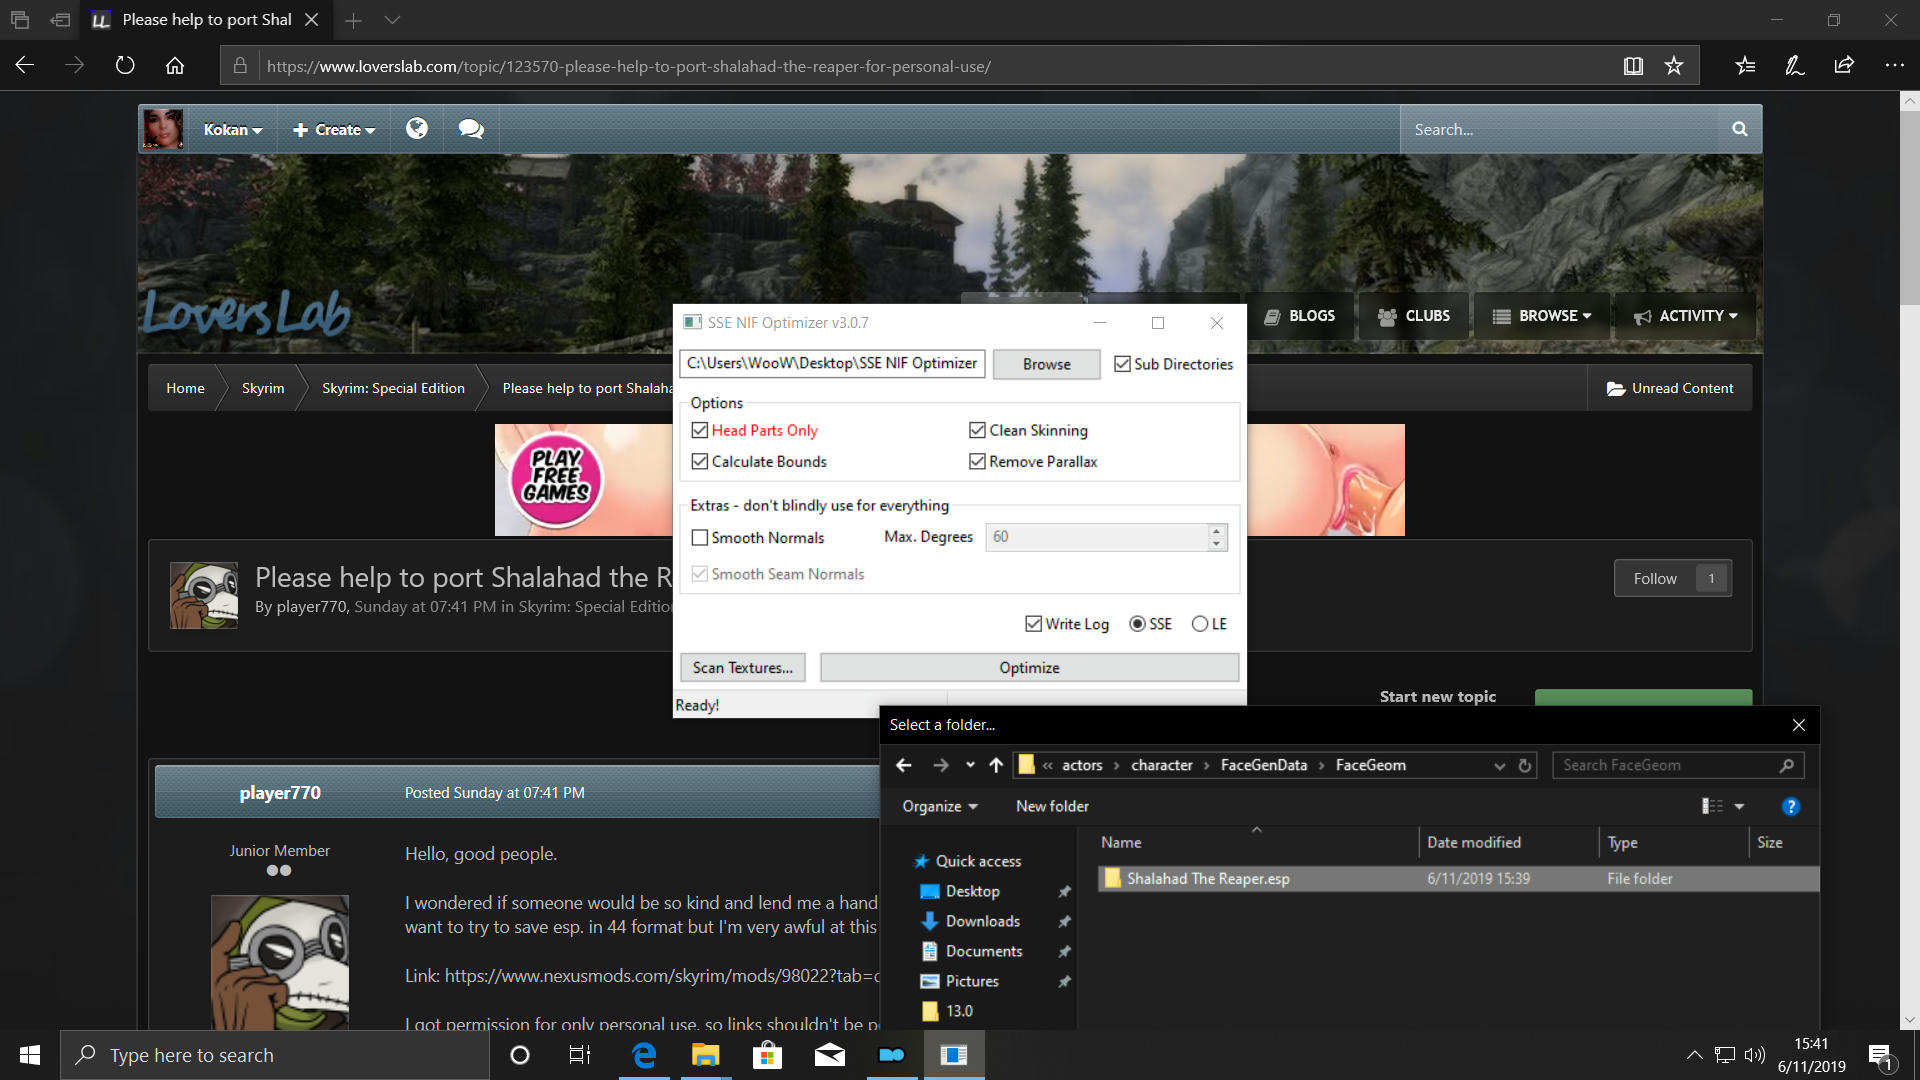Screen dimensions: 1920x1080
Task: Show the browser tab list chevron
Action: click(x=392, y=20)
